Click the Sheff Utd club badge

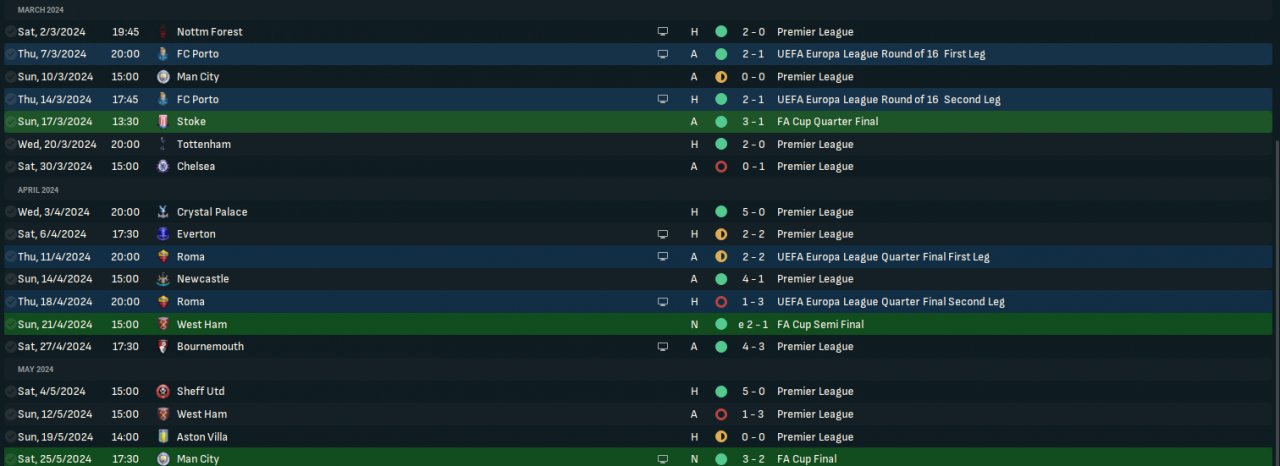[163, 392]
